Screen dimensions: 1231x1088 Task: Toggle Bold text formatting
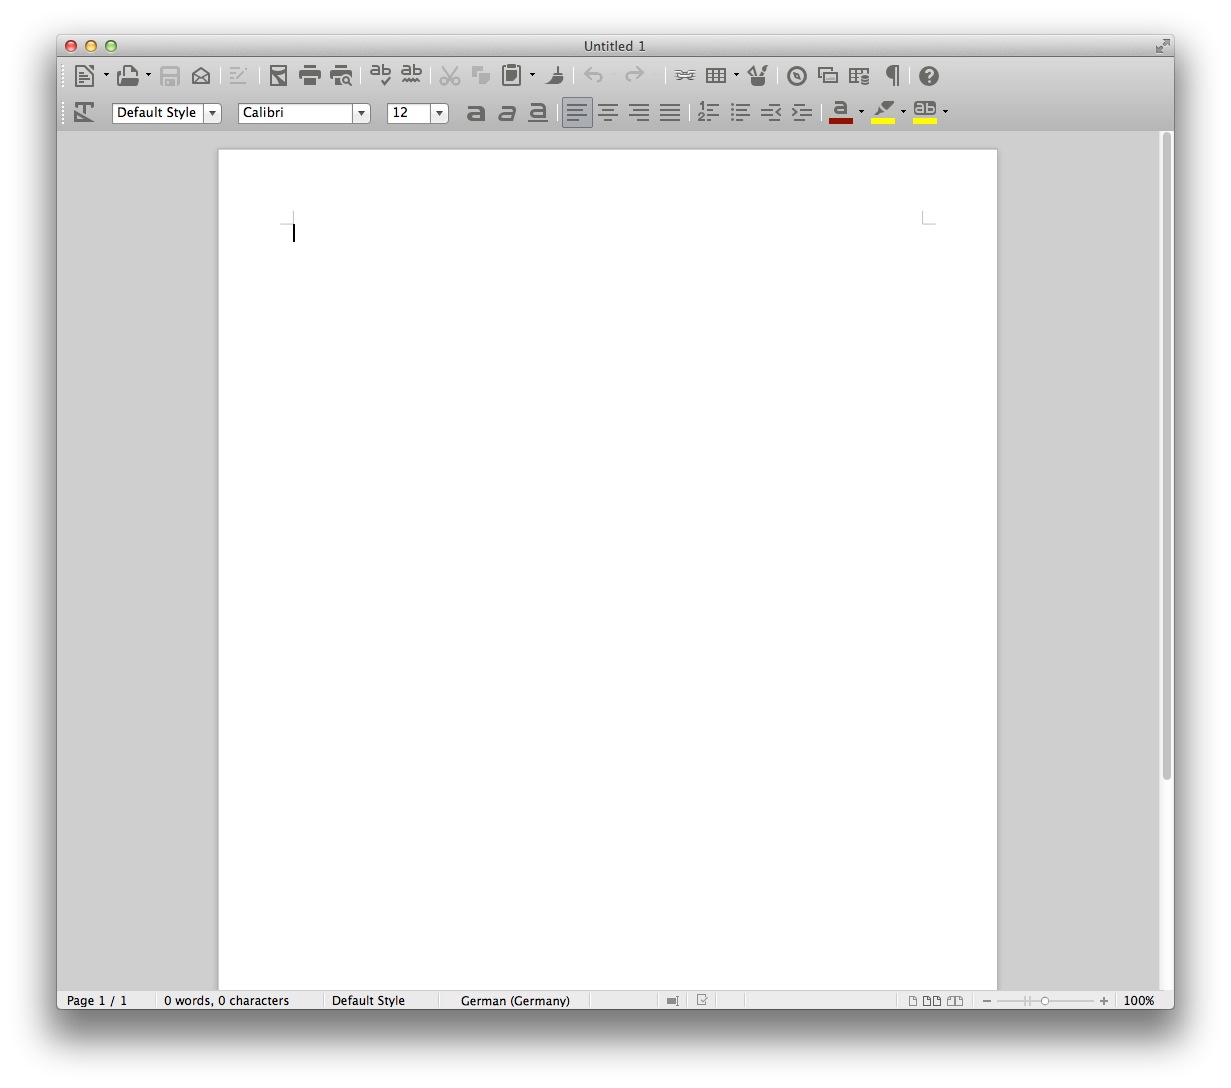[x=476, y=113]
